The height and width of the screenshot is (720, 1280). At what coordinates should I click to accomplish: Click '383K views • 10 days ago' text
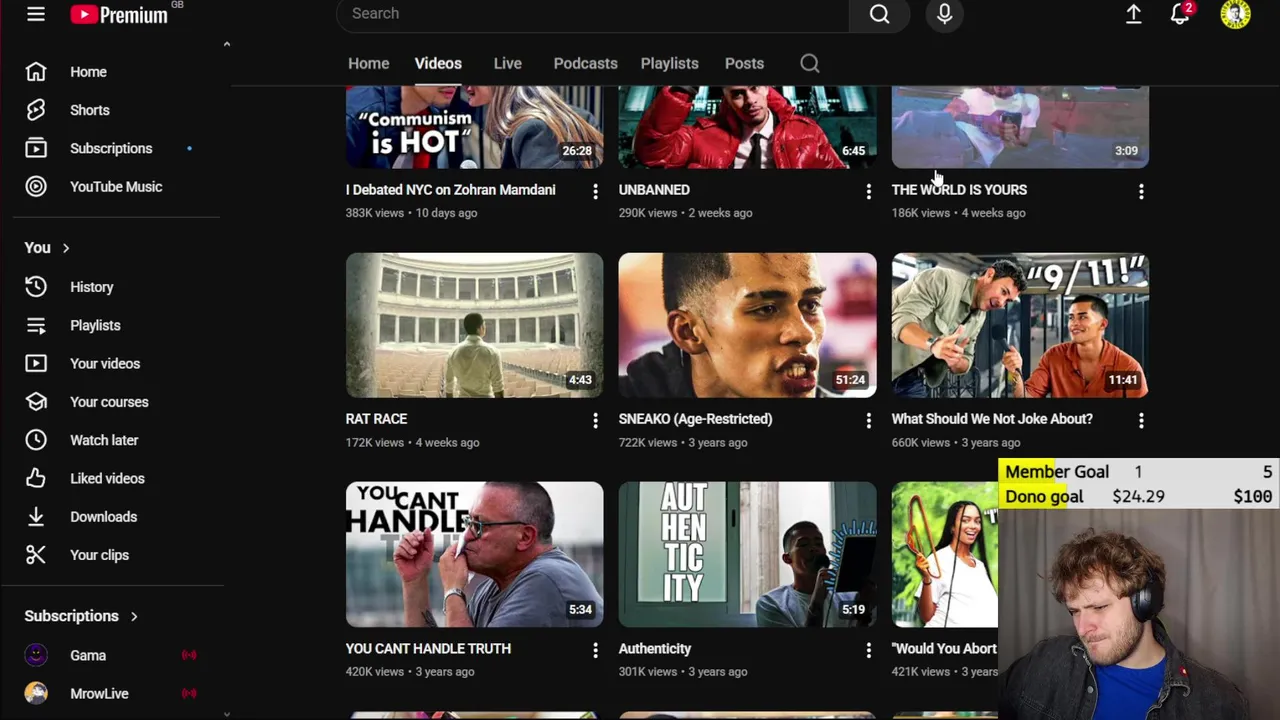point(411,213)
